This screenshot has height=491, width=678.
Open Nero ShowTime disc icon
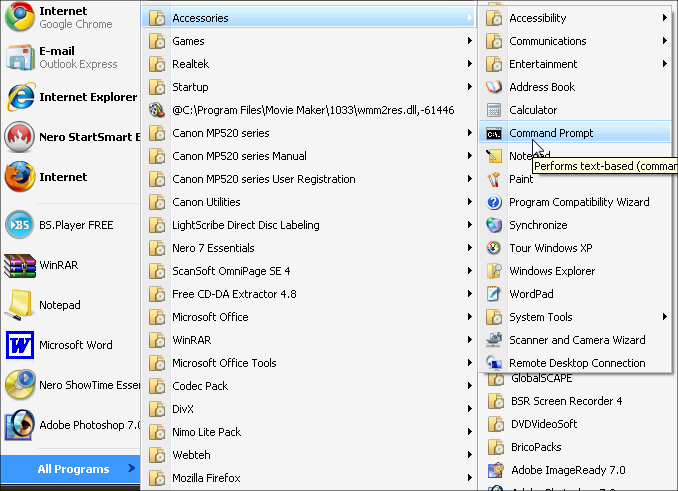tap(19, 385)
